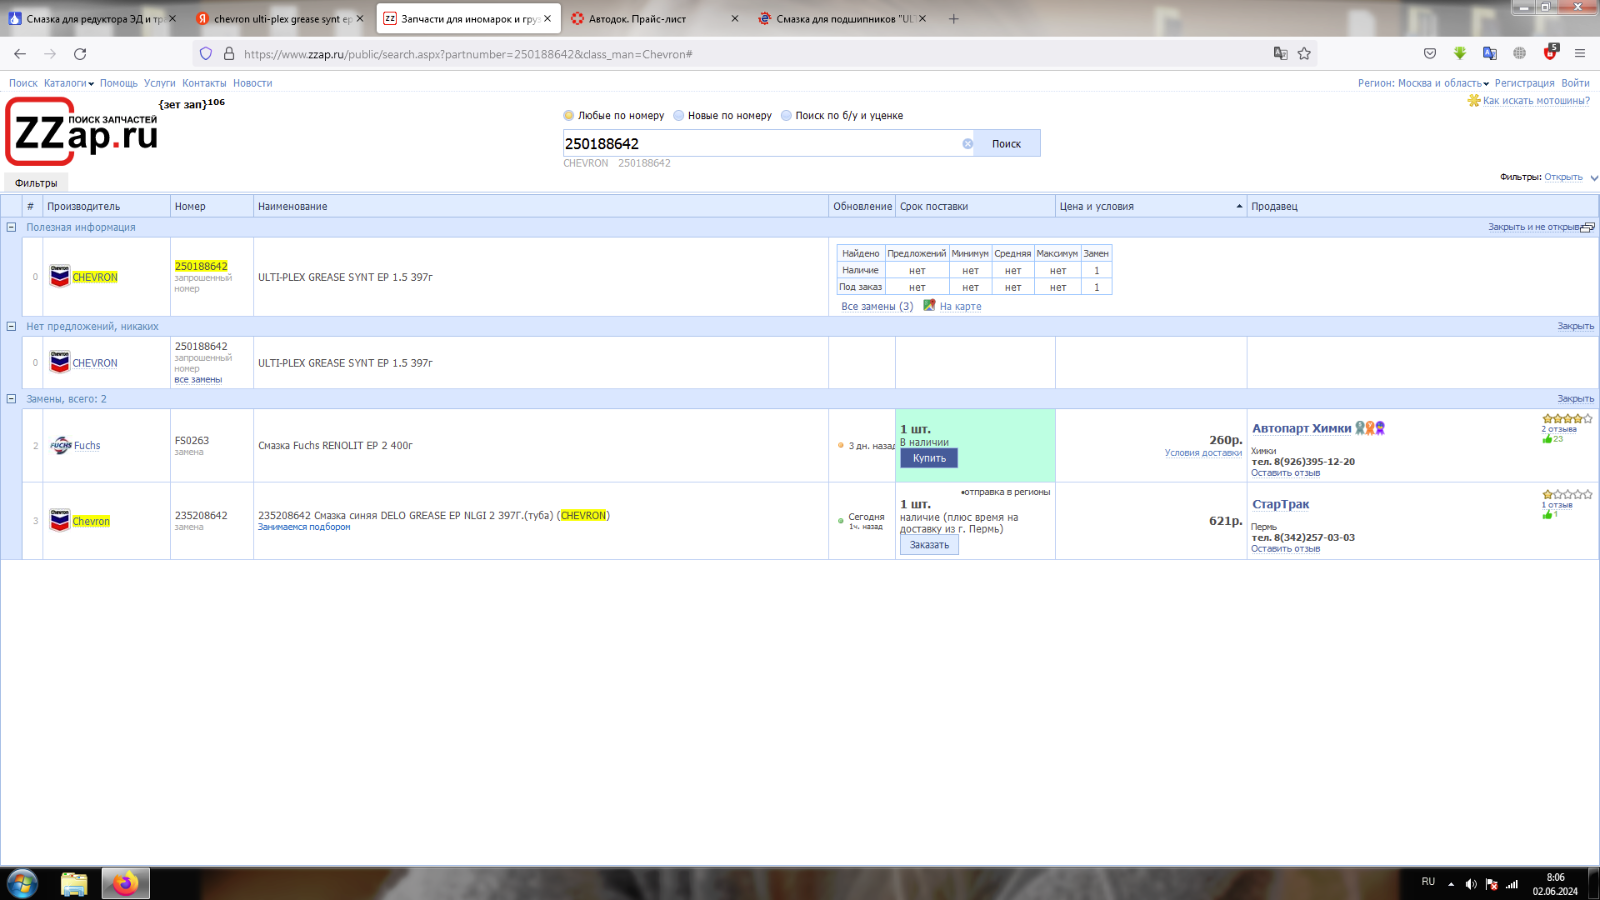Click the browser Forward arrow
1600x900 pixels.
[x=50, y=54]
